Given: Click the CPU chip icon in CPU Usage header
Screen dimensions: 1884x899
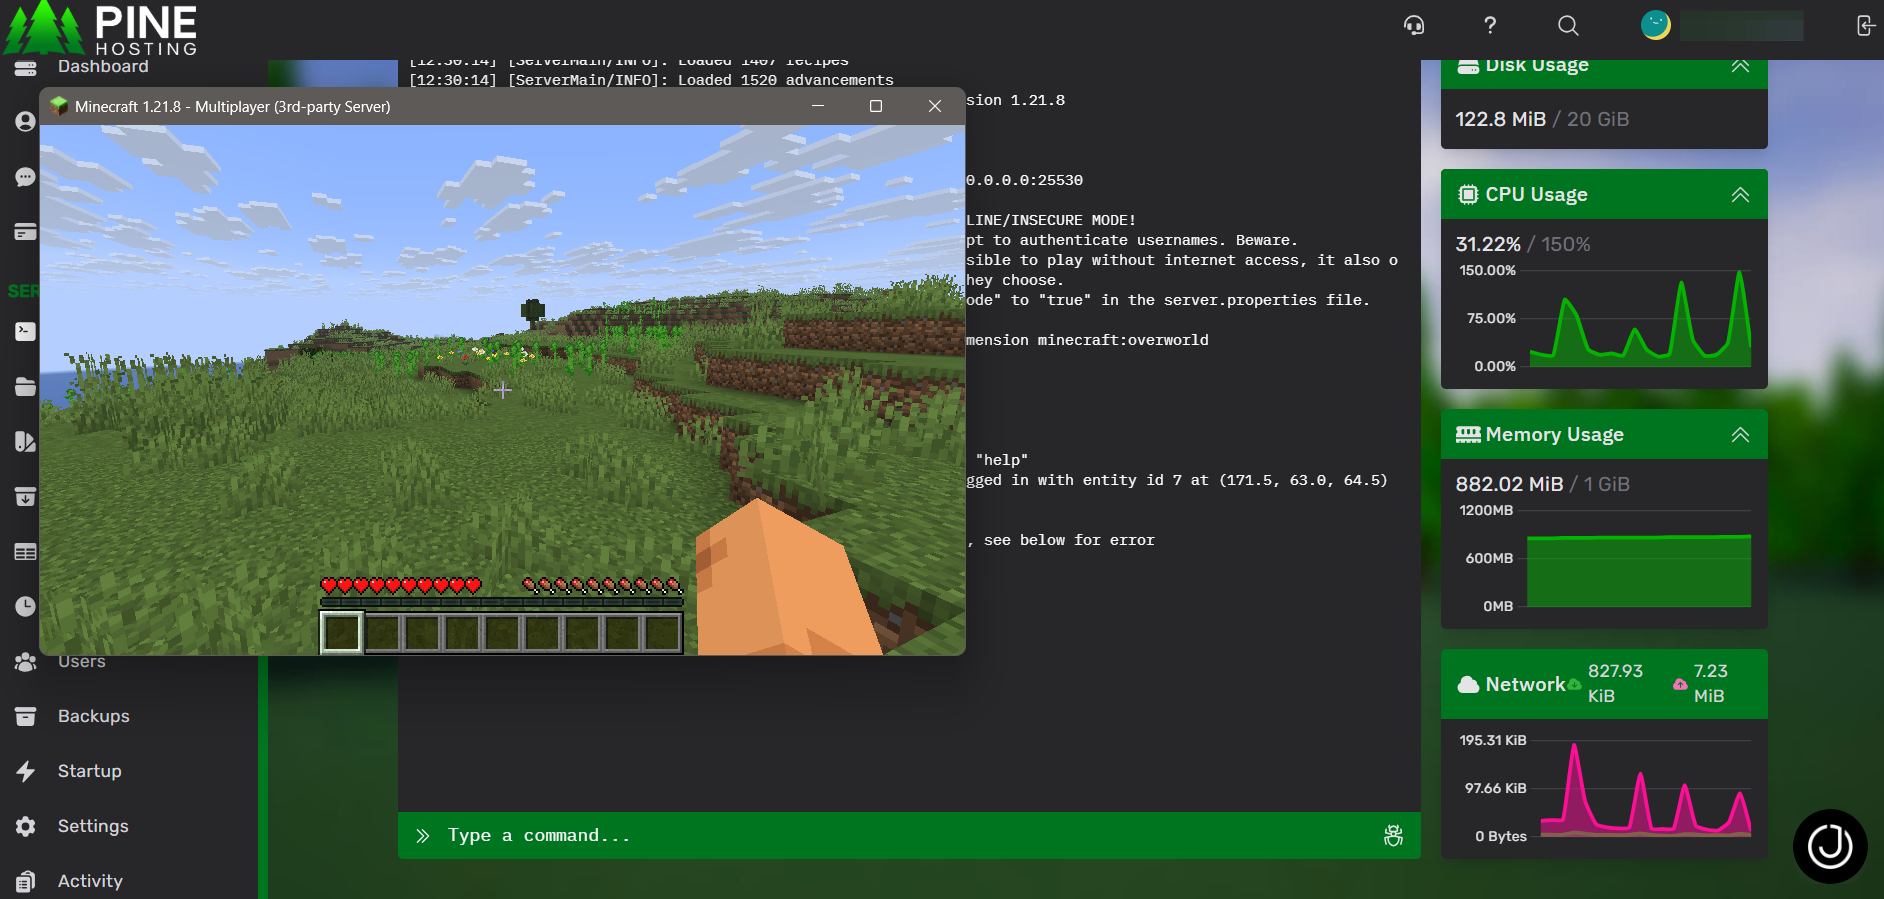Looking at the screenshot, I should pos(1468,195).
